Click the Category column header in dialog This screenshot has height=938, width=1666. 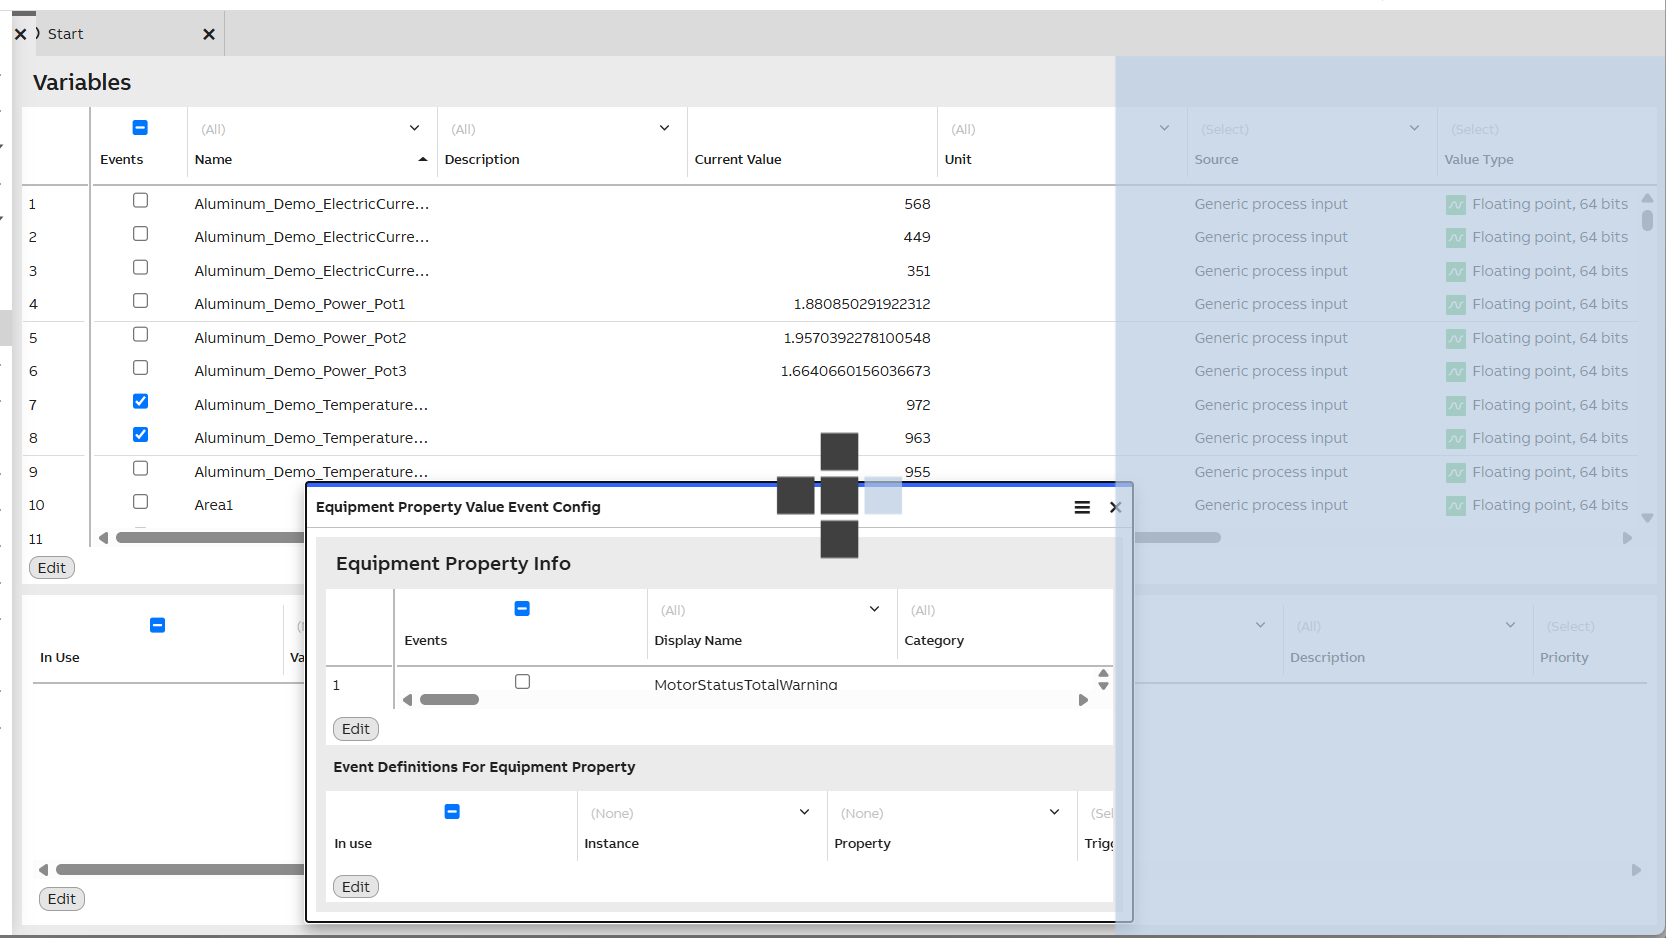(934, 640)
